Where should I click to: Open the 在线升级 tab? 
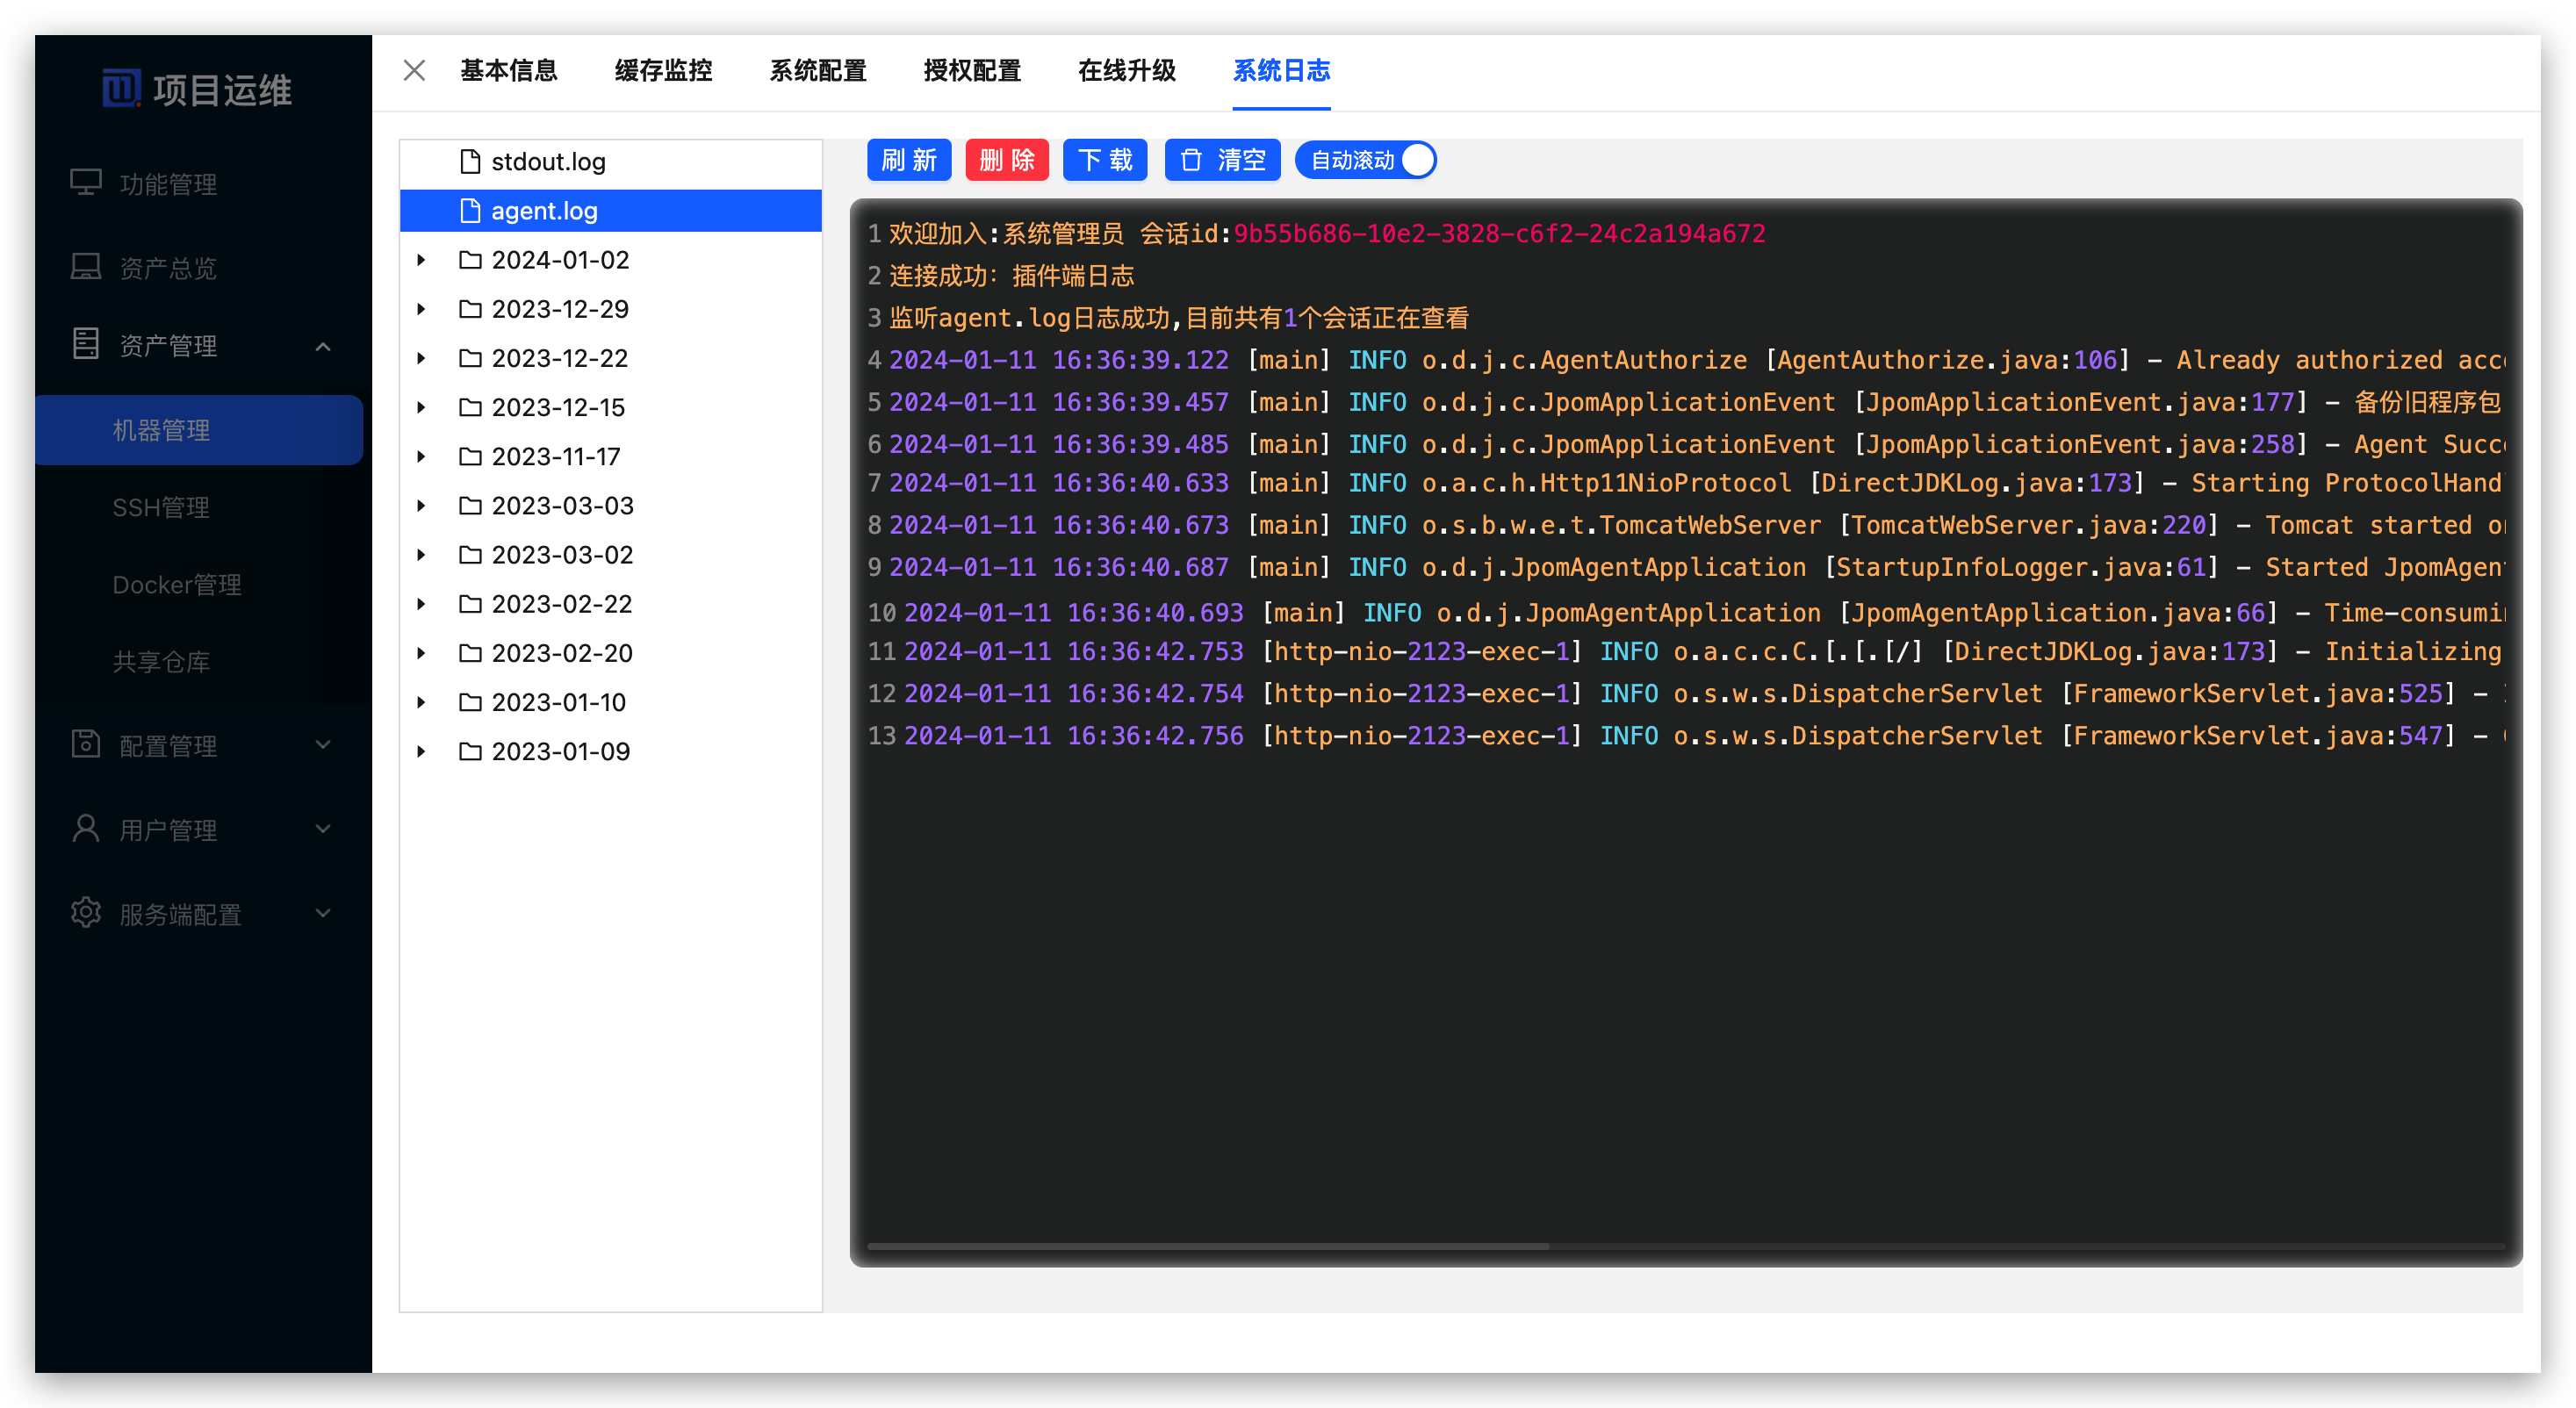click(1126, 70)
